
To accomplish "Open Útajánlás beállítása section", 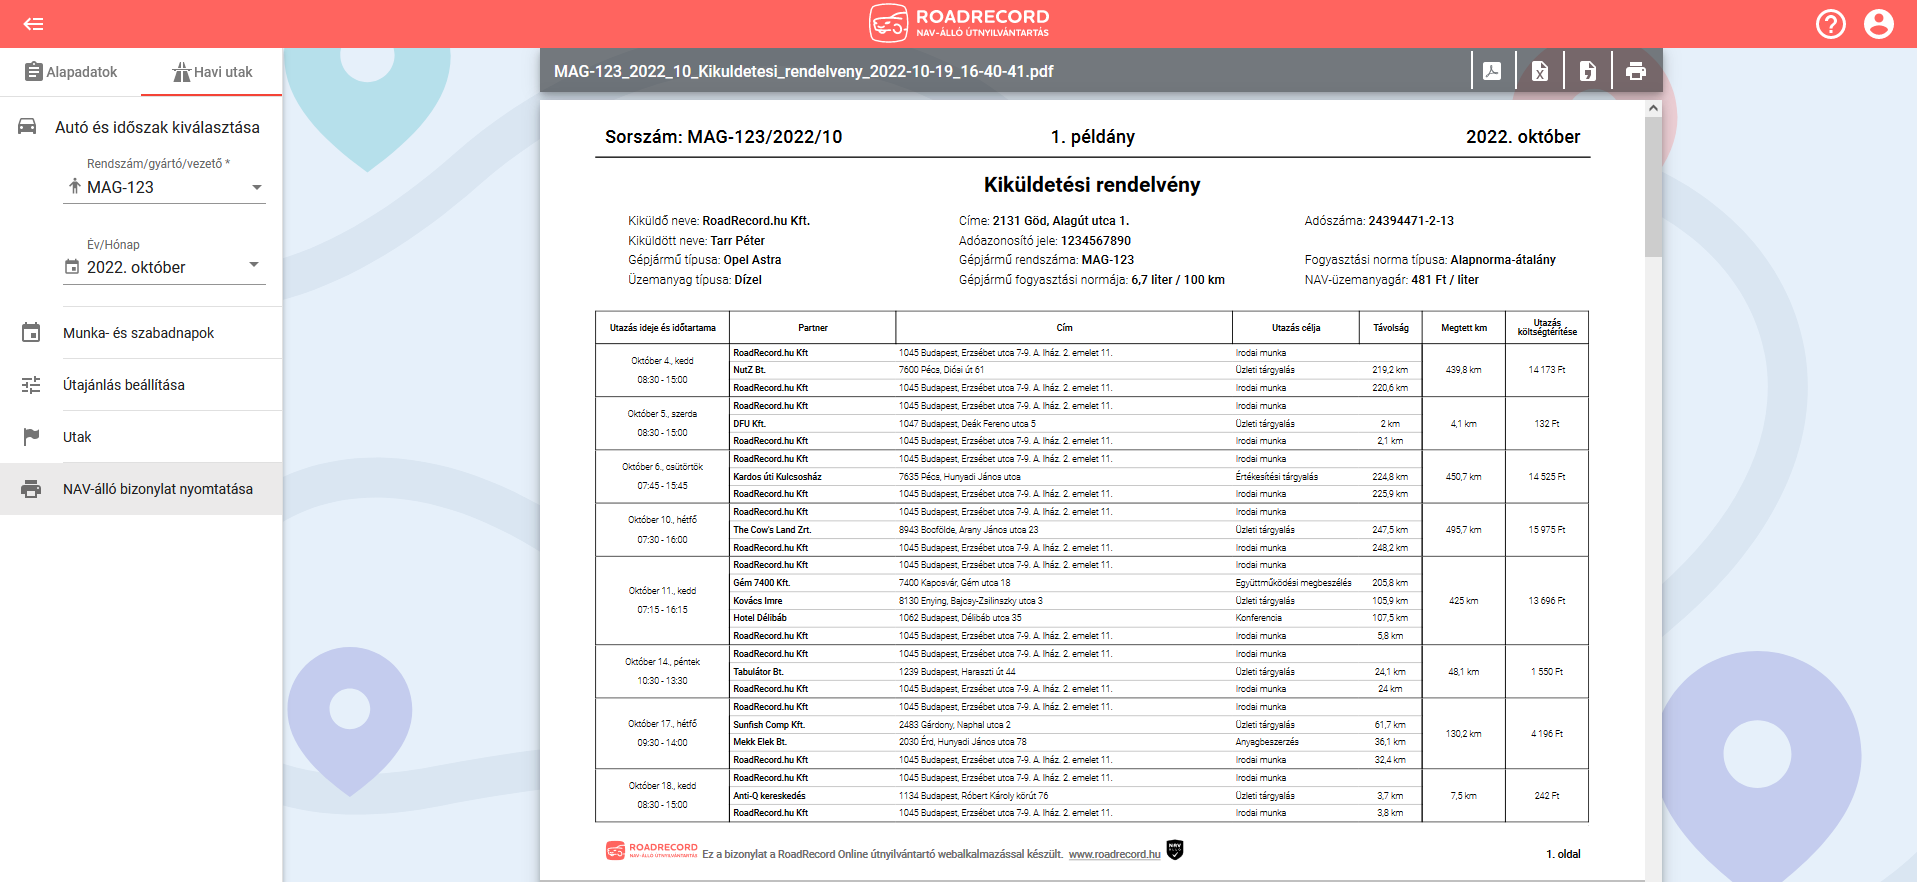I will click(141, 385).
